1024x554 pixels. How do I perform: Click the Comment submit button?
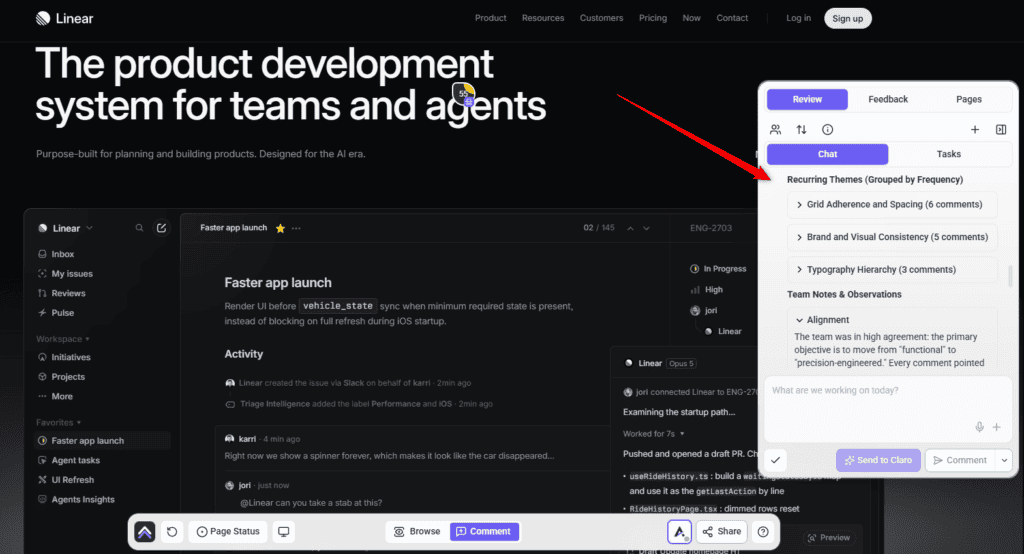click(x=960, y=460)
